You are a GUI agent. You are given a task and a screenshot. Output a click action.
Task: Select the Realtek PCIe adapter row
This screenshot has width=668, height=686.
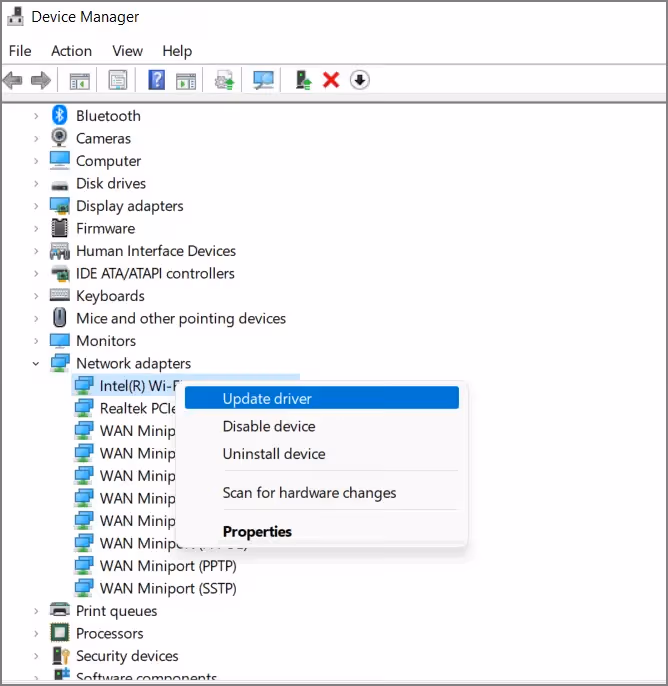click(x=124, y=408)
